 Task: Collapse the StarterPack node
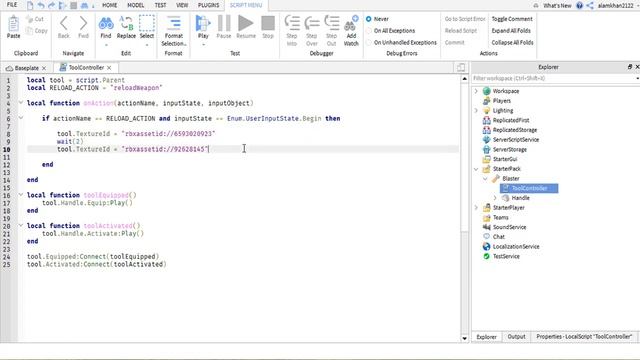pyautogui.click(x=476, y=169)
